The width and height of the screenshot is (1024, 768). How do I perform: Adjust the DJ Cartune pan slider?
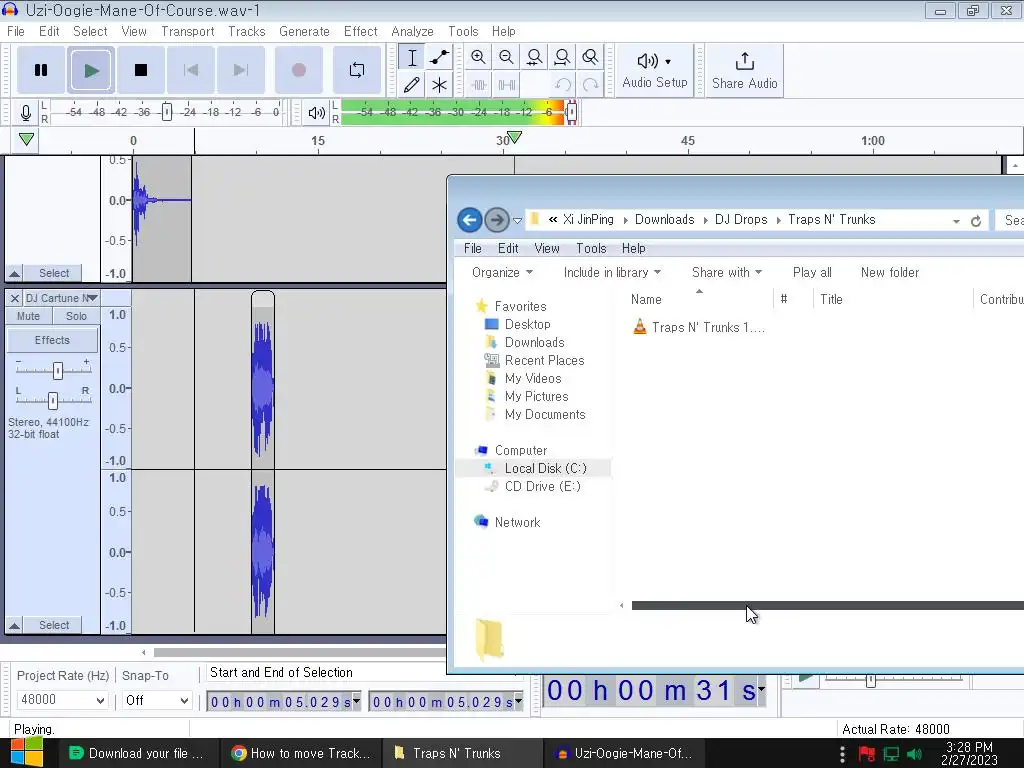[x=53, y=400]
